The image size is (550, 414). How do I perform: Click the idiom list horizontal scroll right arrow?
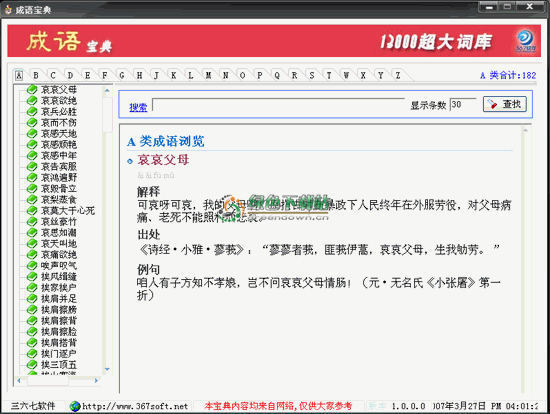click(x=96, y=381)
